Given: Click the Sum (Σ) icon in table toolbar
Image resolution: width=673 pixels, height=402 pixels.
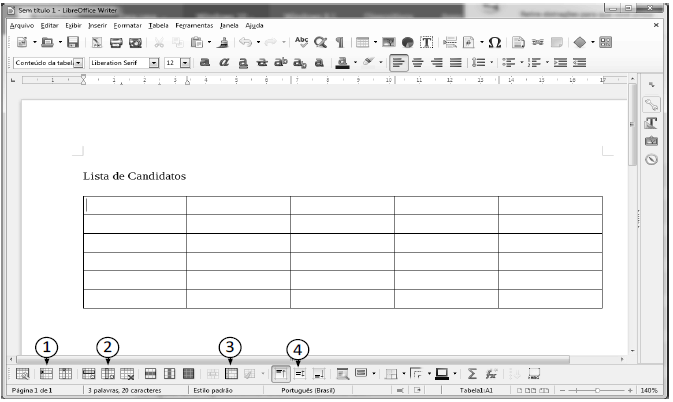Looking at the screenshot, I should click(x=472, y=373).
